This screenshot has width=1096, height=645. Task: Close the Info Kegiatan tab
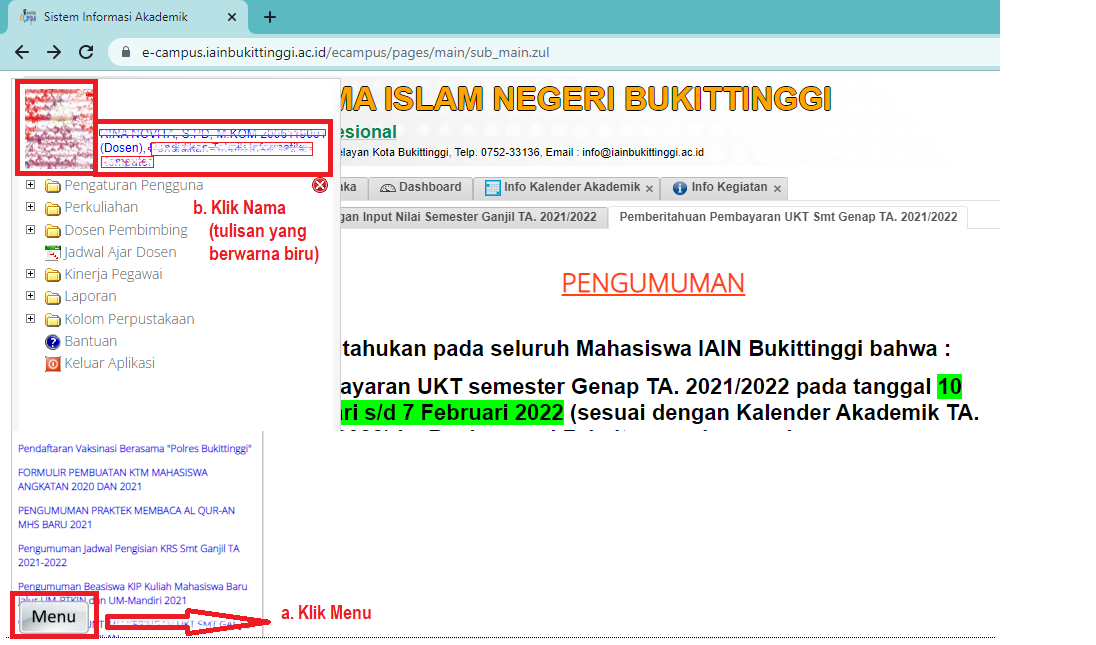[777, 188]
